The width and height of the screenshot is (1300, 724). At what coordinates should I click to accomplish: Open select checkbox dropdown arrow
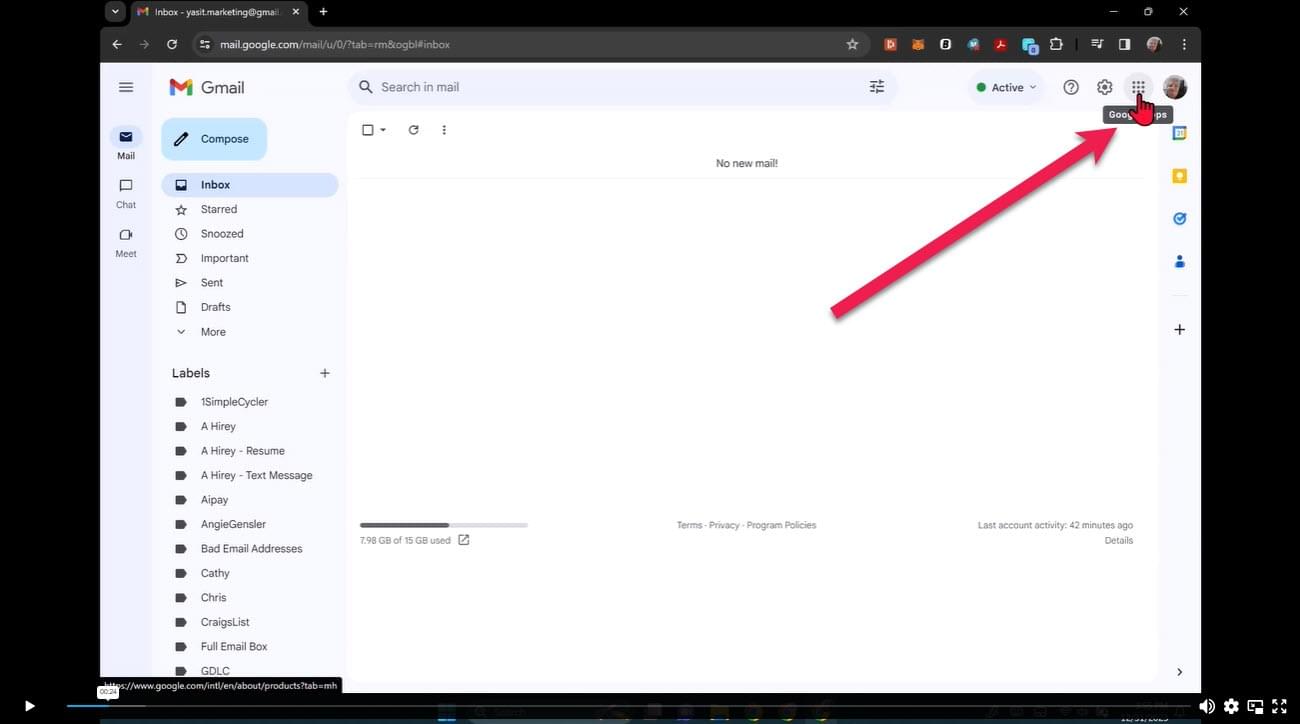(x=383, y=130)
